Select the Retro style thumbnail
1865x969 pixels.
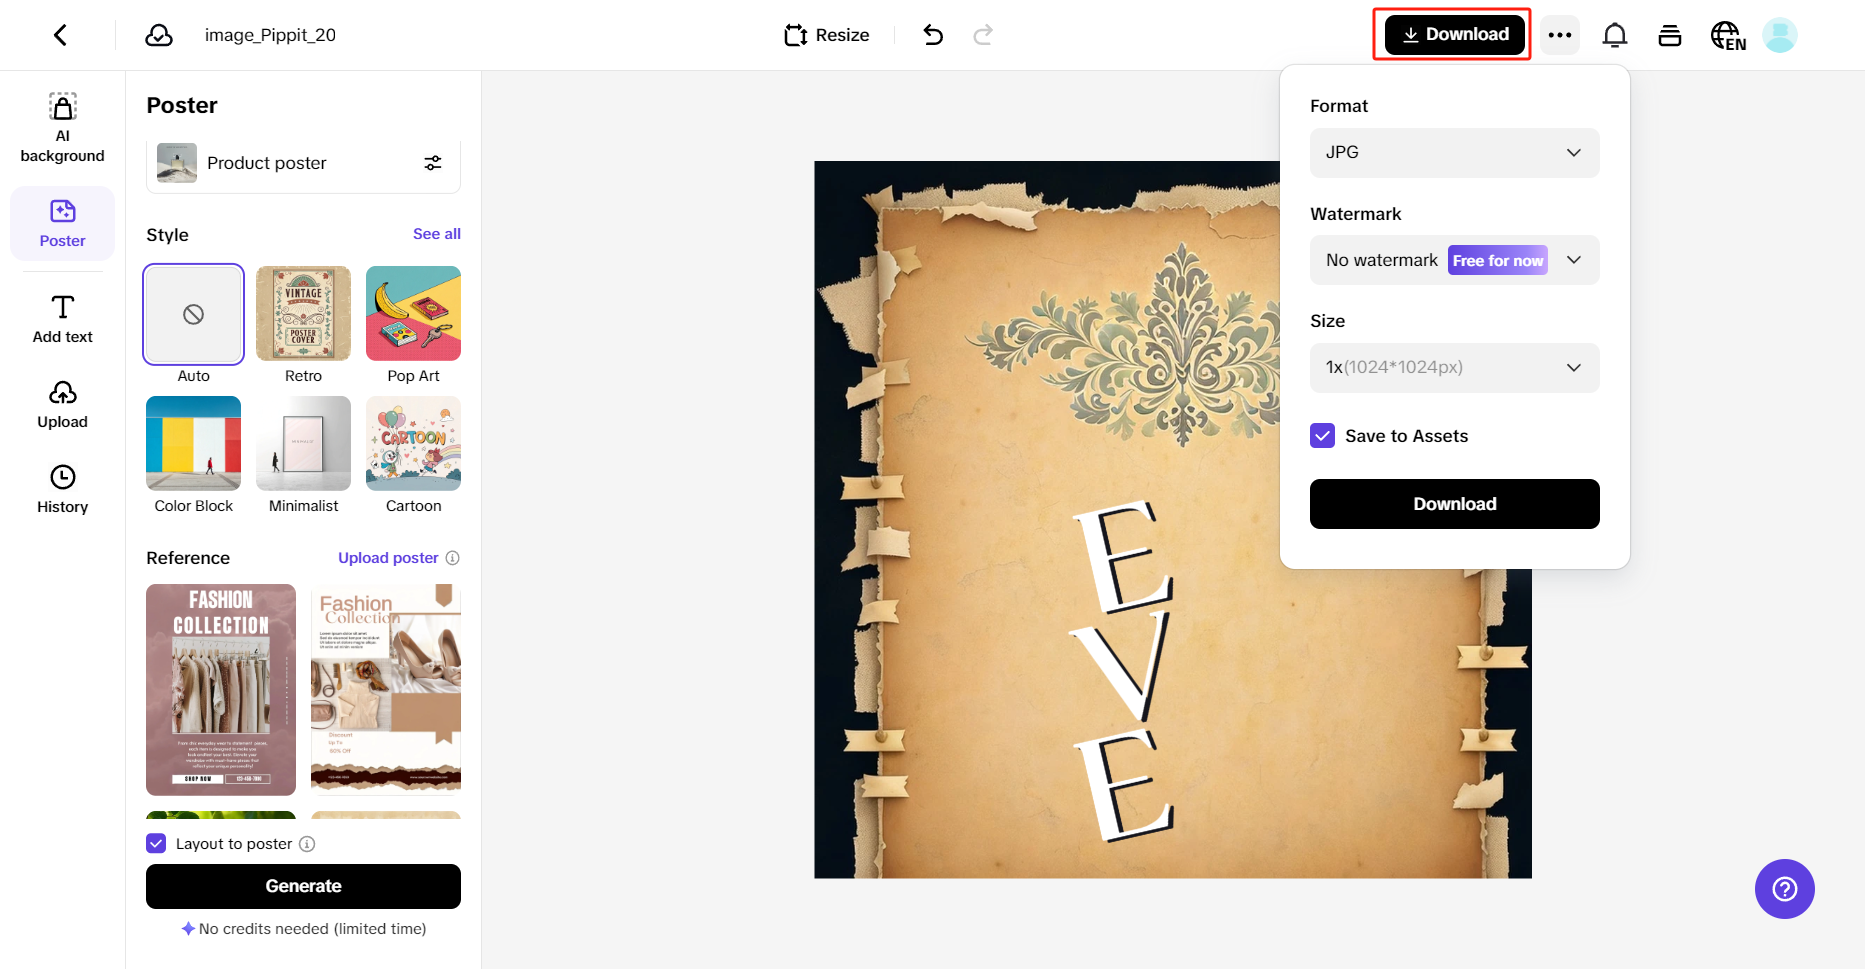pyautogui.click(x=303, y=314)
